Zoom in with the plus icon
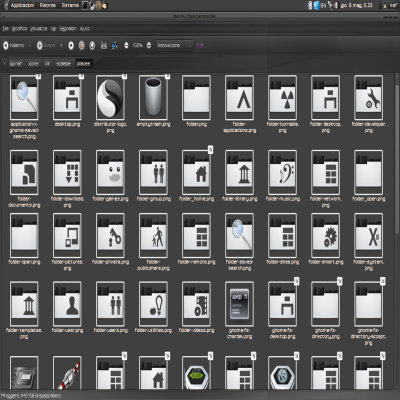This screenshot has width=400, height=400. [149, 45]
